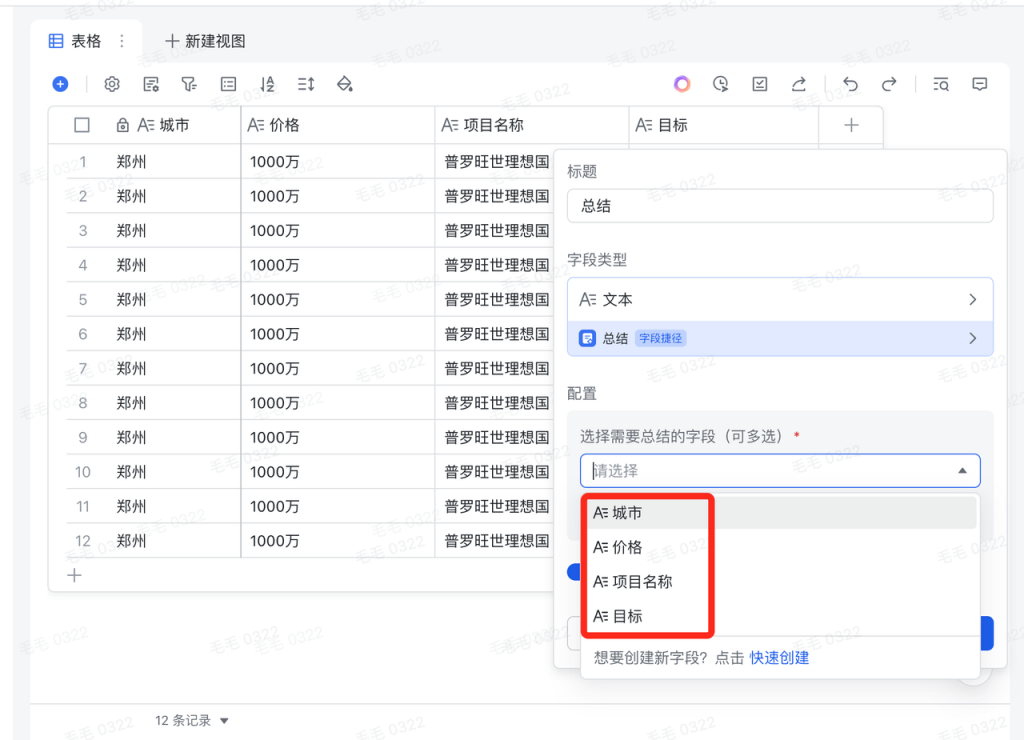
Task: Select 项目名称 in the dropdown list
Action: point(780,581)
